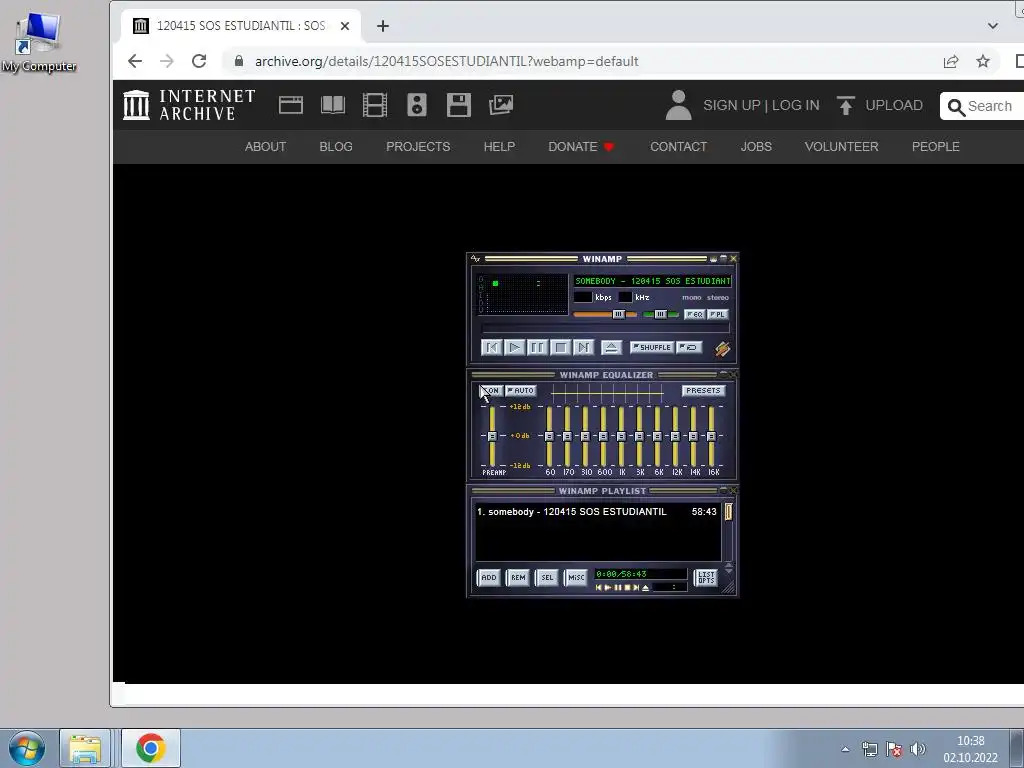This screenshot has width=1024, height=768.
Task: Toggle the PL playlist window button
Action: point(718,314)
